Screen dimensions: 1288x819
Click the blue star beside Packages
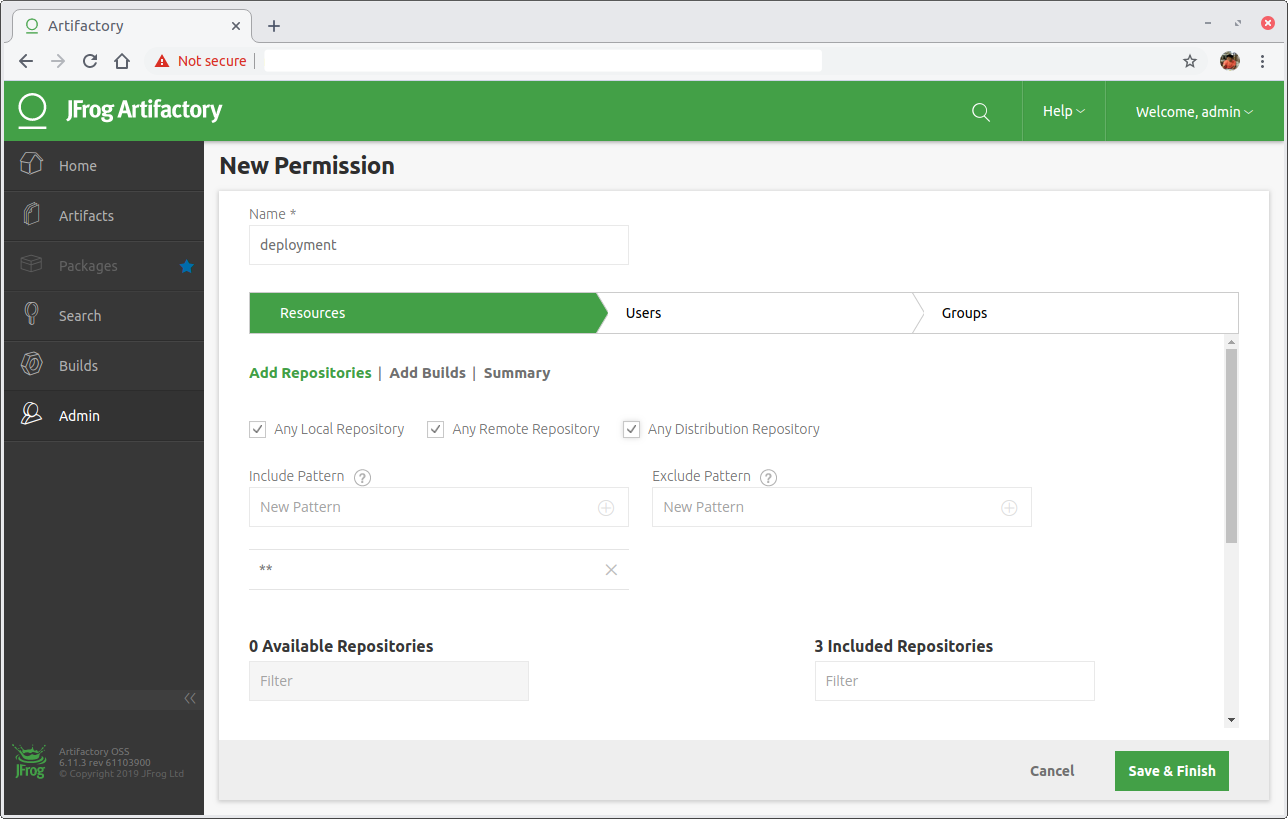coord(186,266)
